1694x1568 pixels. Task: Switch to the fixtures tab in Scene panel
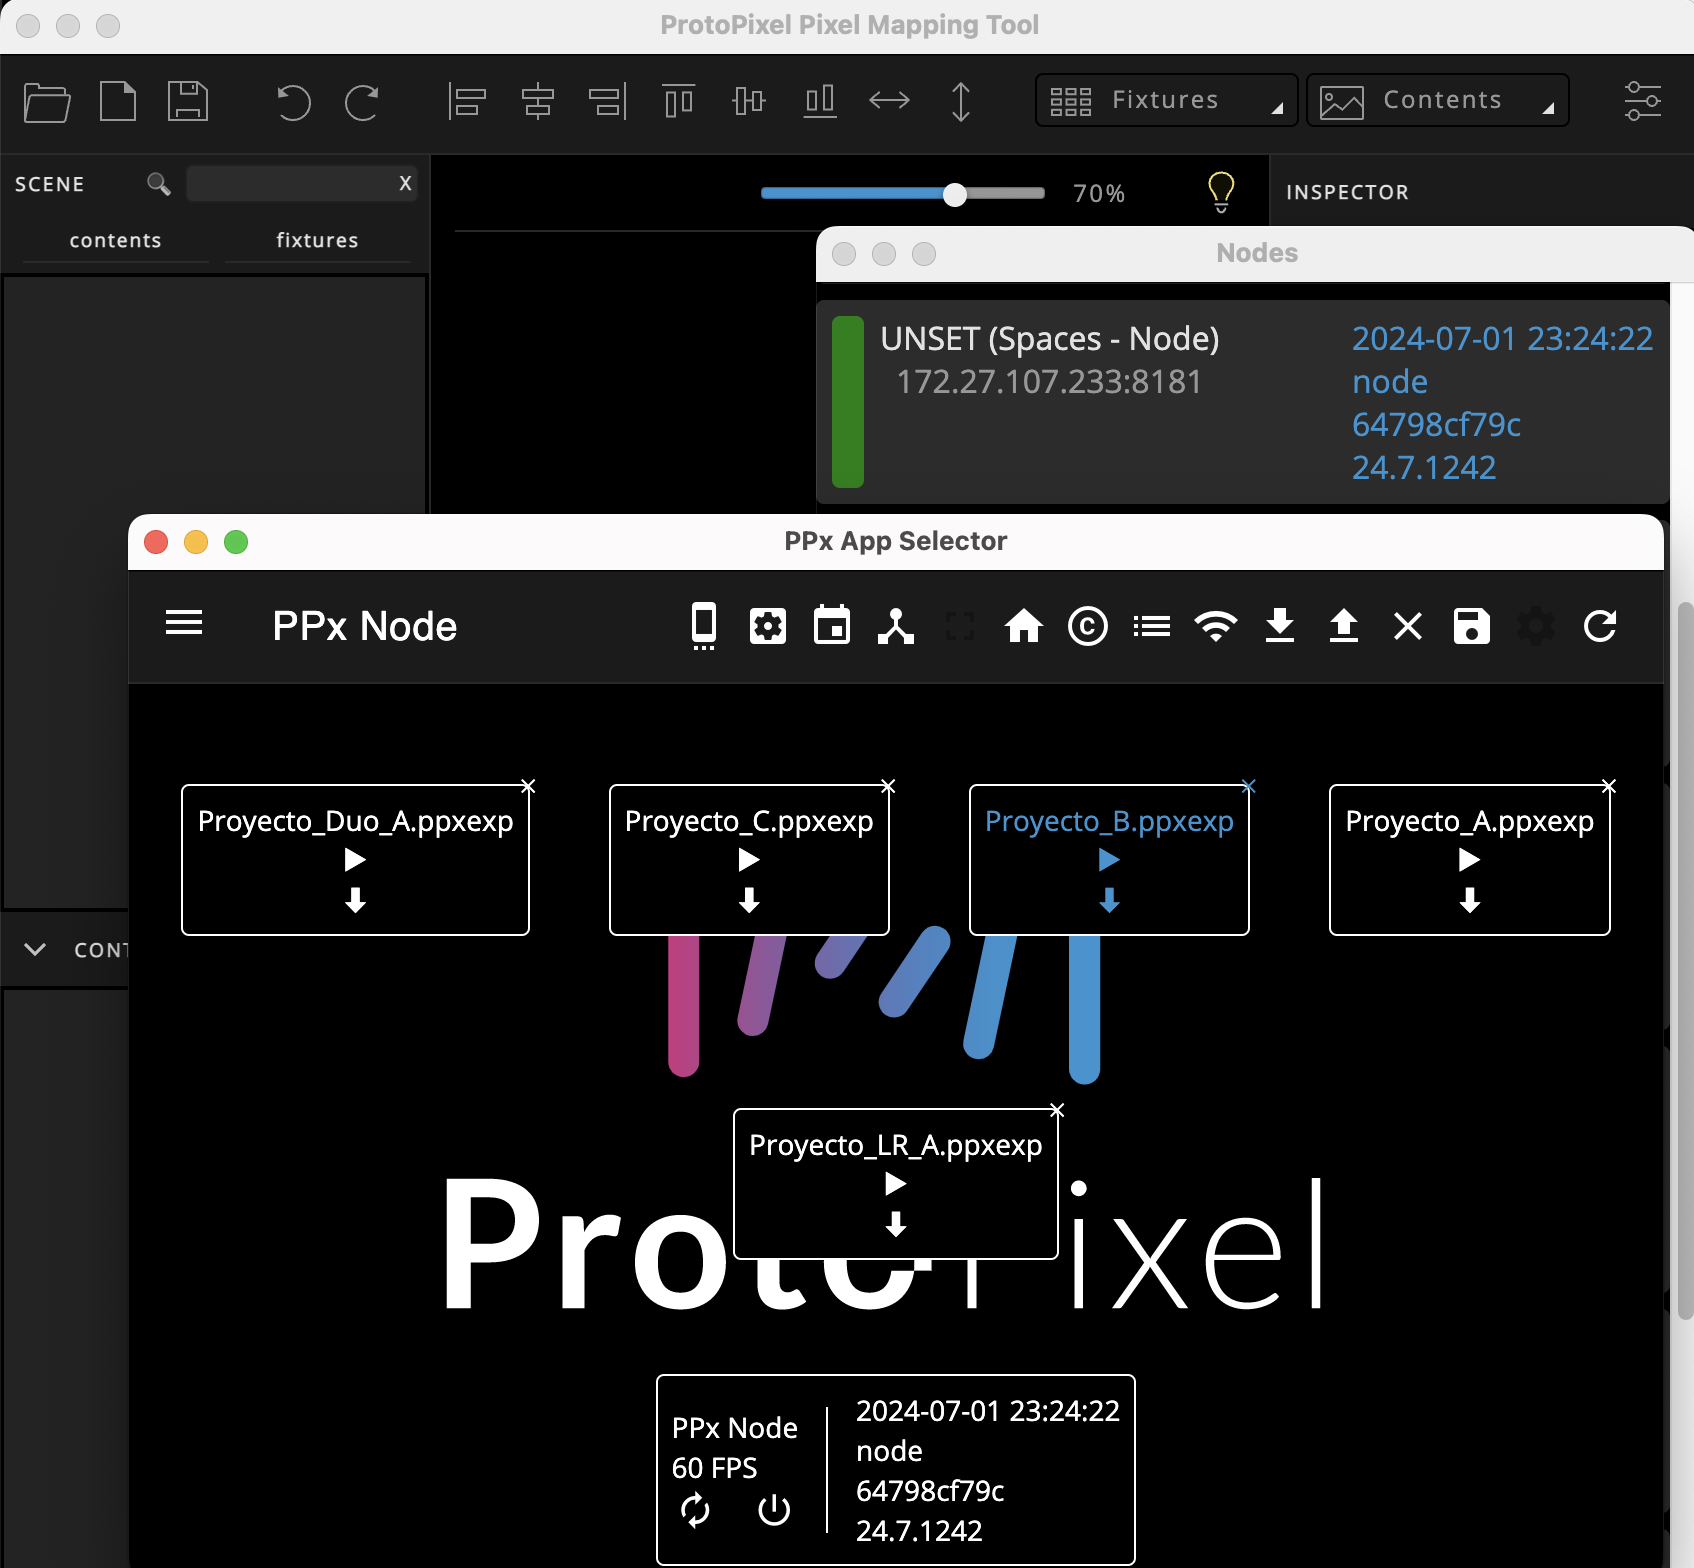[x=317, y=240]
